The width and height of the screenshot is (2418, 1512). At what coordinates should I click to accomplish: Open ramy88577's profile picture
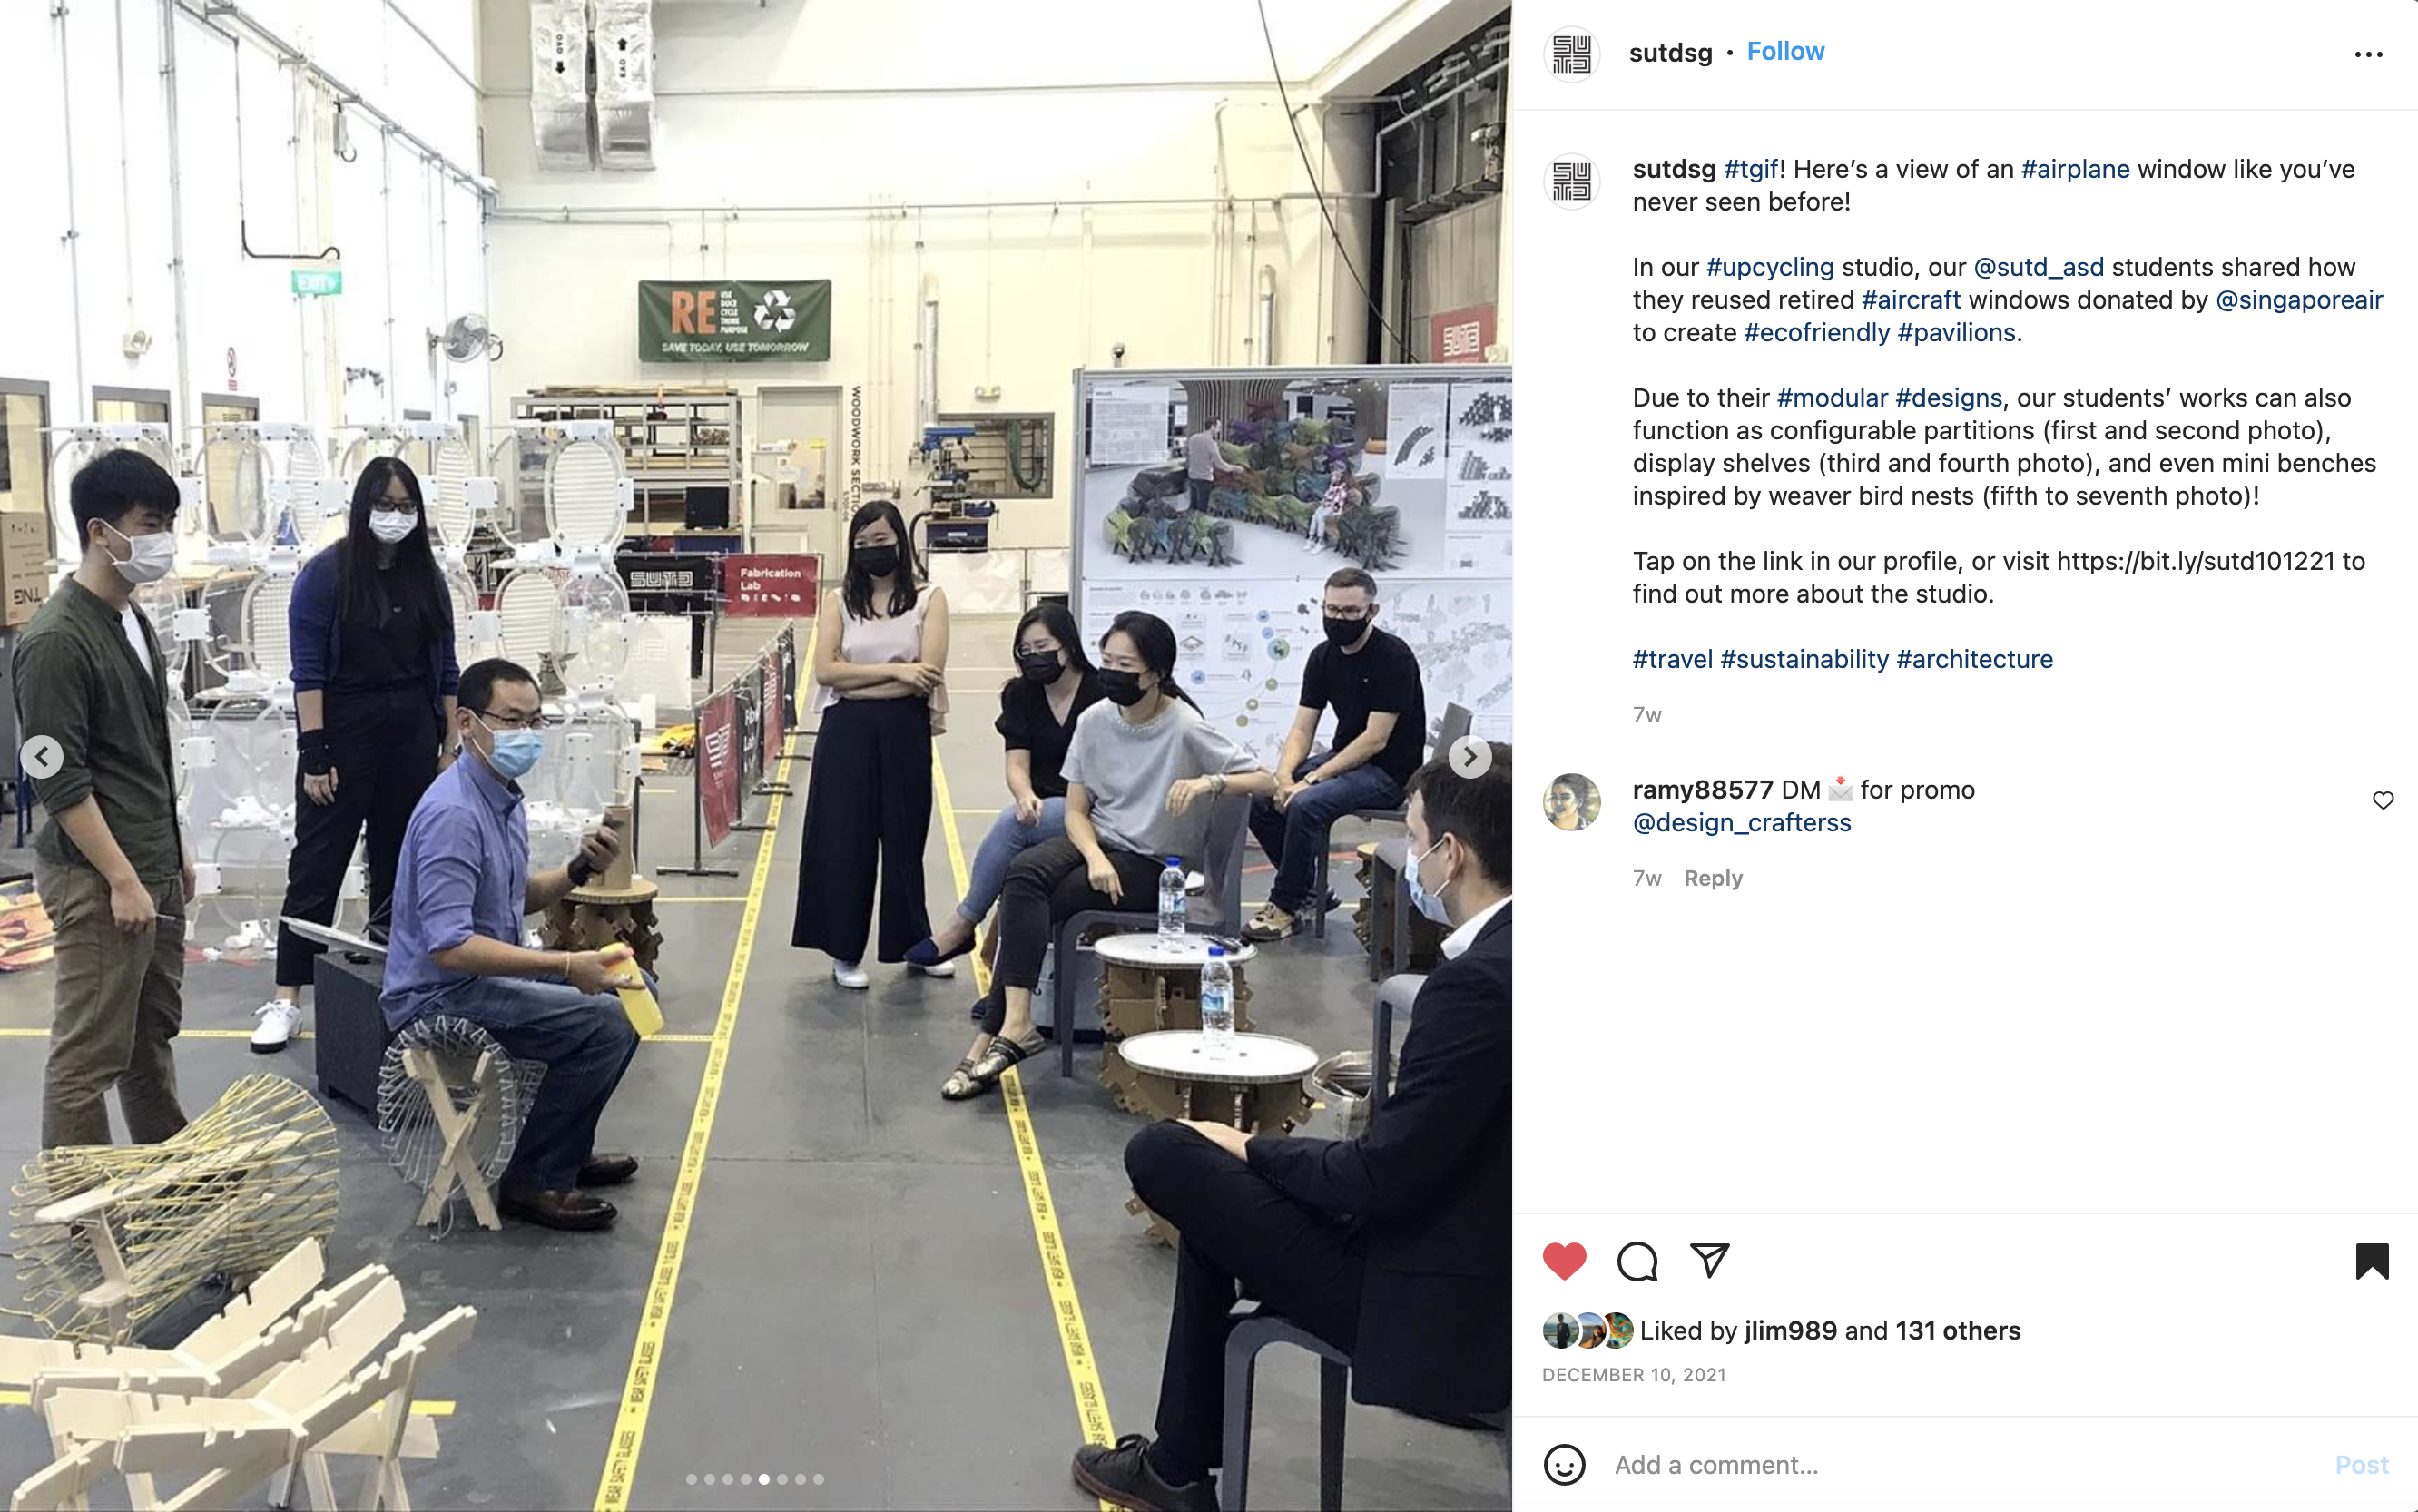point(1572,802)
